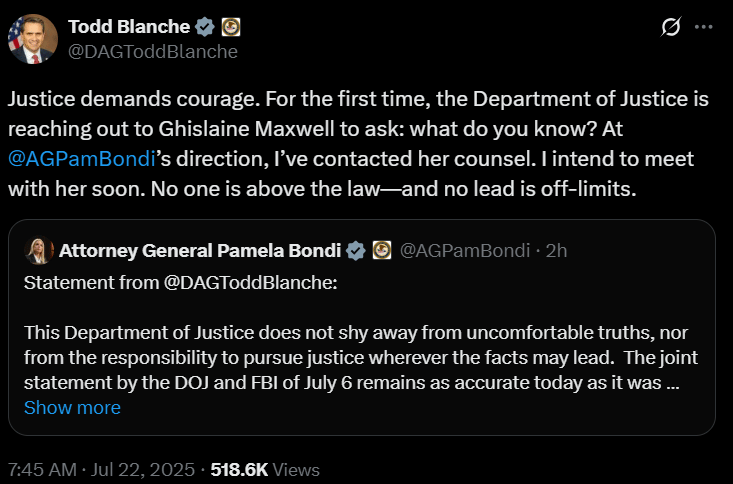Open Todd Blanche's profile via display name
This screenshot has height=484, width=733.
pos(126,26)
